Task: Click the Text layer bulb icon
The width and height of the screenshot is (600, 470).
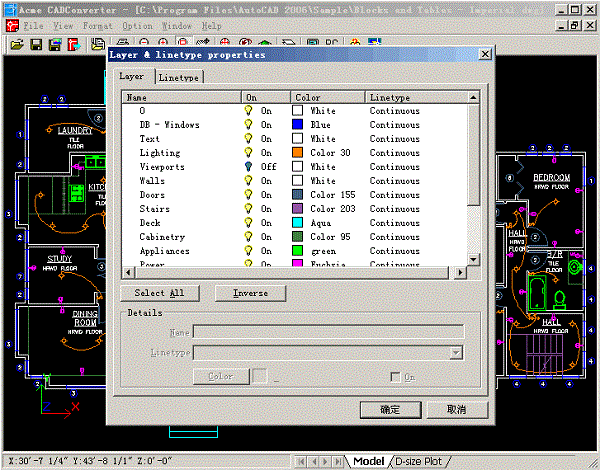Action: pyautogui.click(x=249, y=139)
